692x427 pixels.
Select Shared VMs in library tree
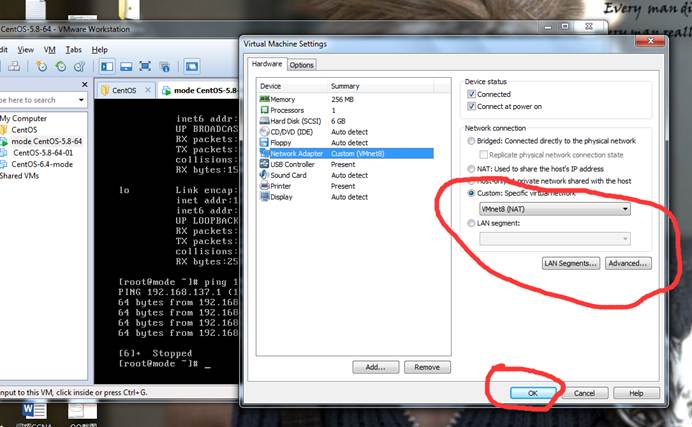click(x=19, y=176)
